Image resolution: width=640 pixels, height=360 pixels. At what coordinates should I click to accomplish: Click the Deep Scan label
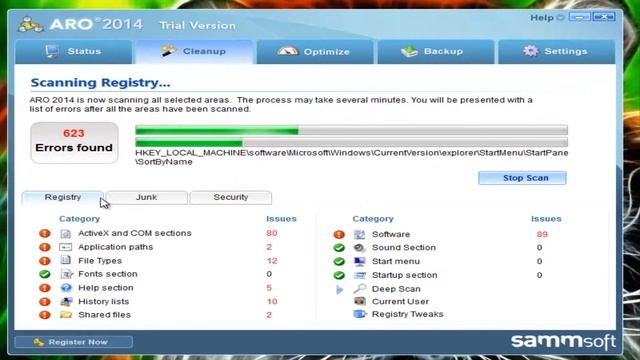[396, 289]
